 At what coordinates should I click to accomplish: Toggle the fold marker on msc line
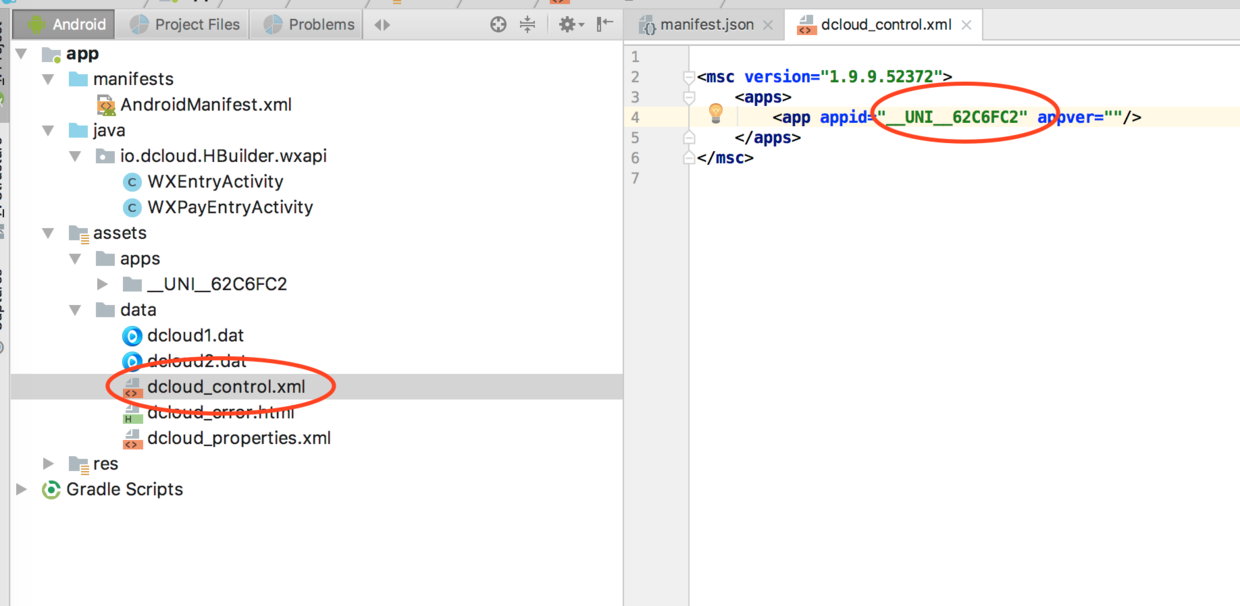coord(689,77)
